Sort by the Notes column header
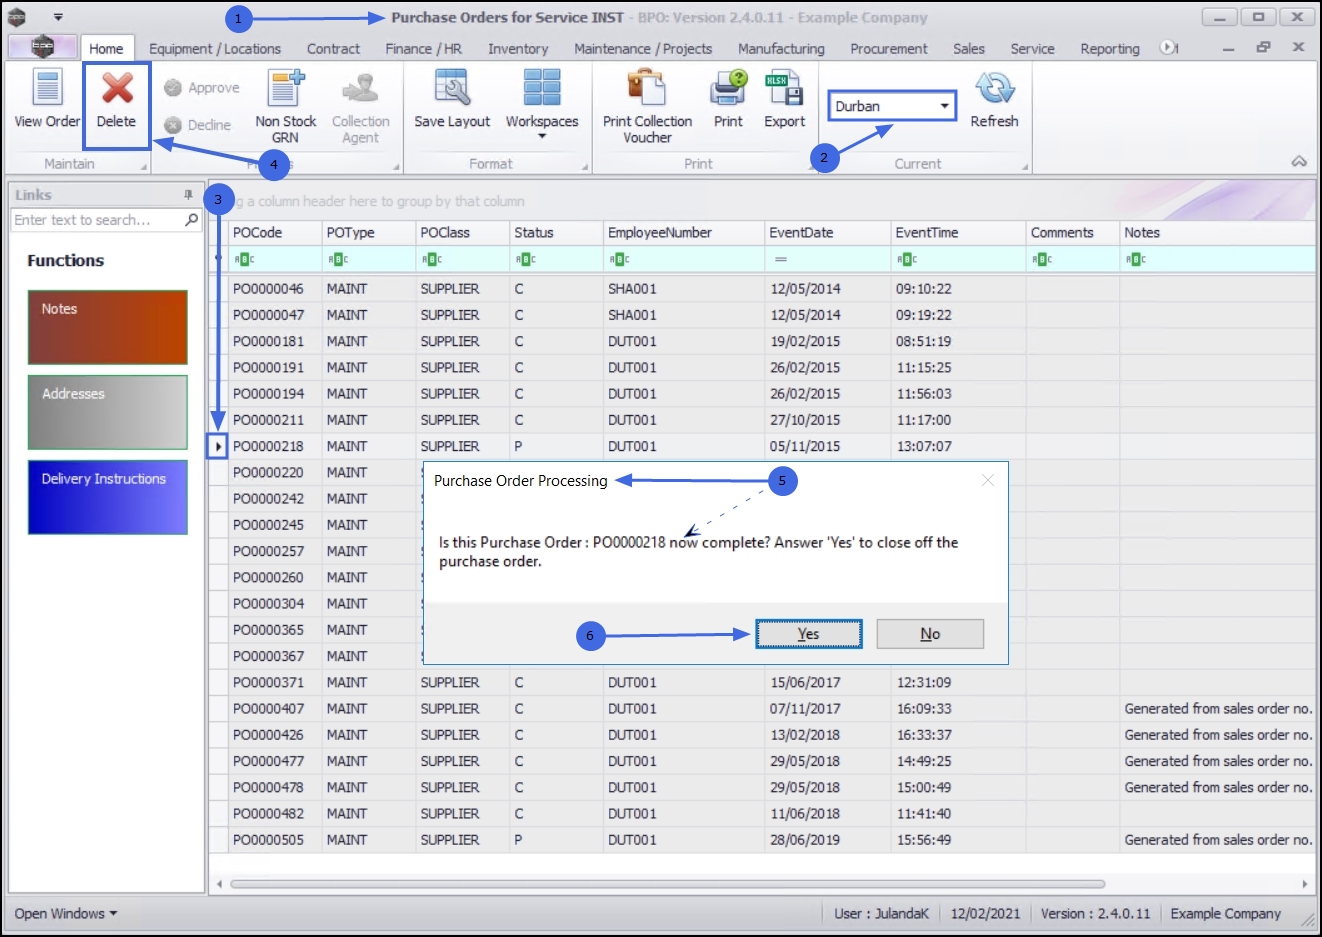Image resolution: width=1322 pixels, height=937 pixels. point(1217,232)
